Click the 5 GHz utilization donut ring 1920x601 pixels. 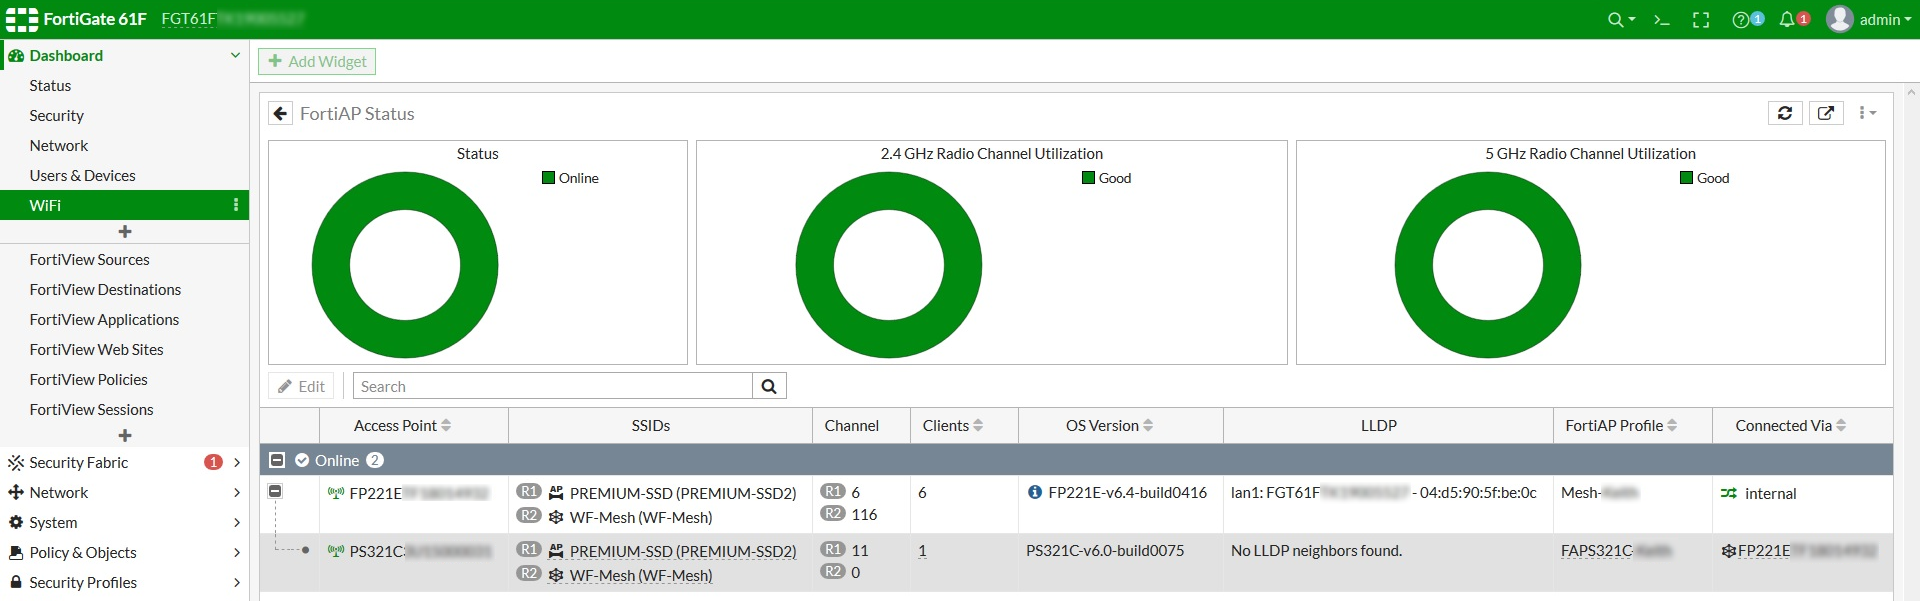tap(1413, 265)
